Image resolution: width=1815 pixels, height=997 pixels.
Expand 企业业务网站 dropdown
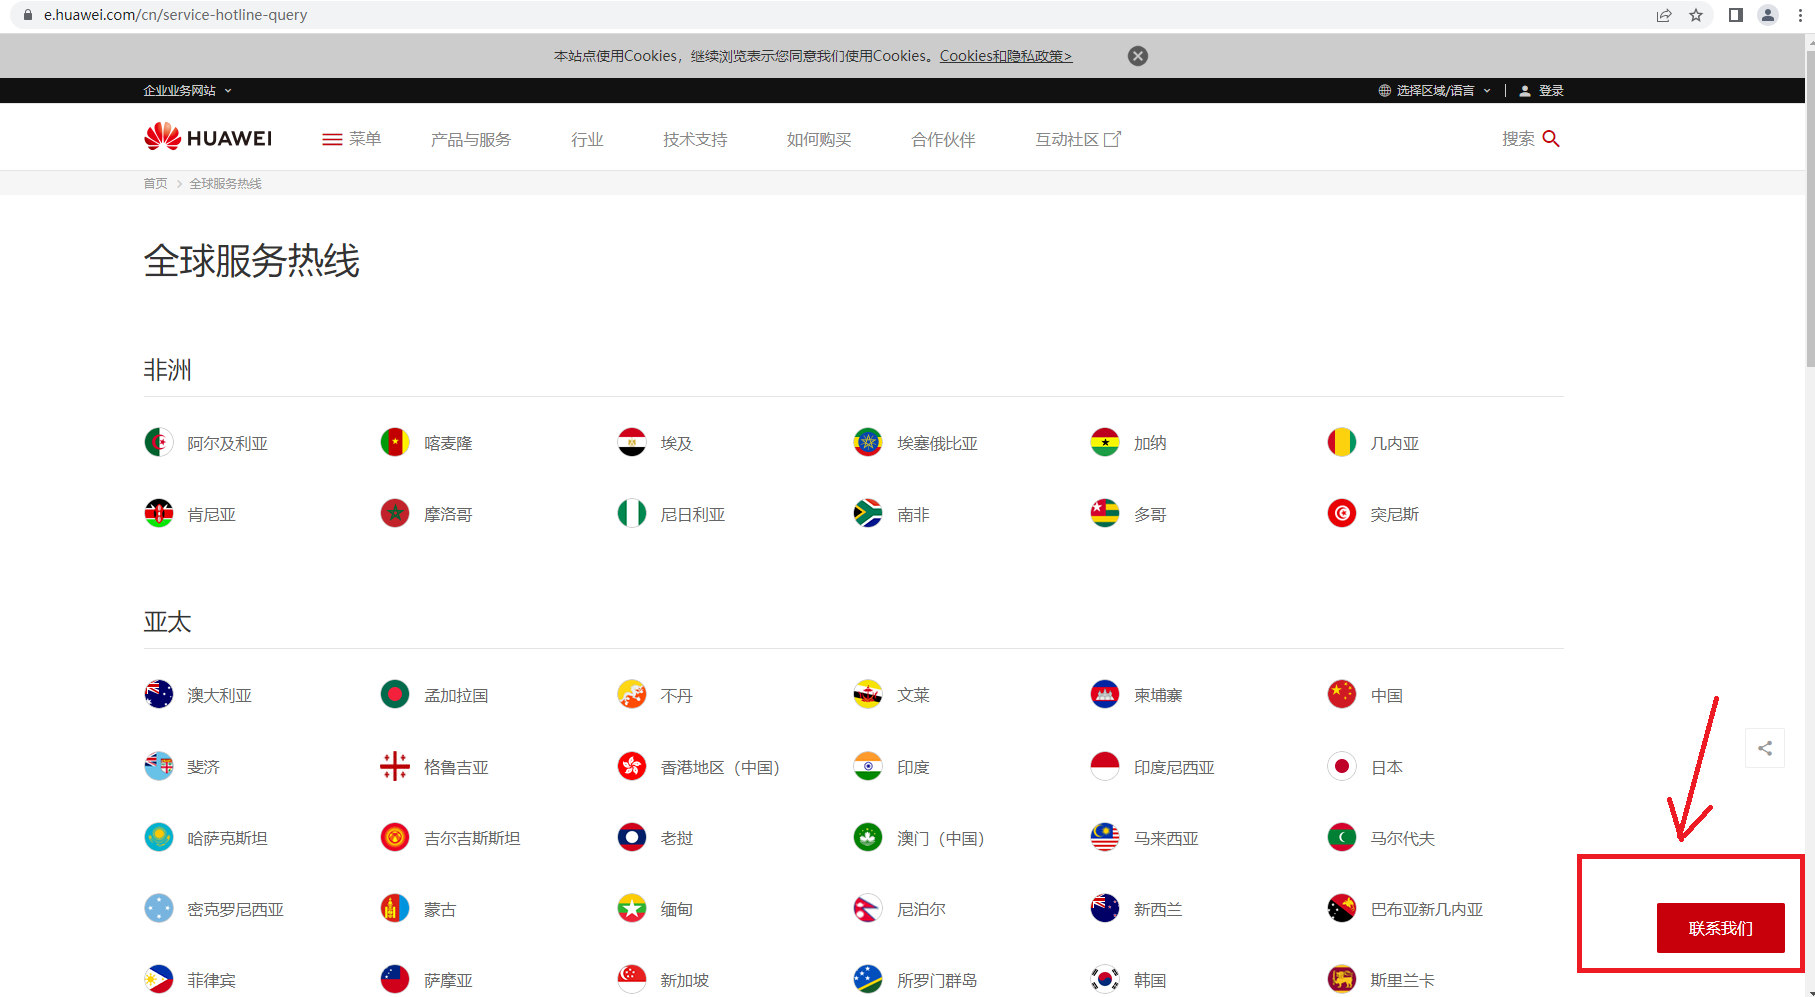click(187, 90)
